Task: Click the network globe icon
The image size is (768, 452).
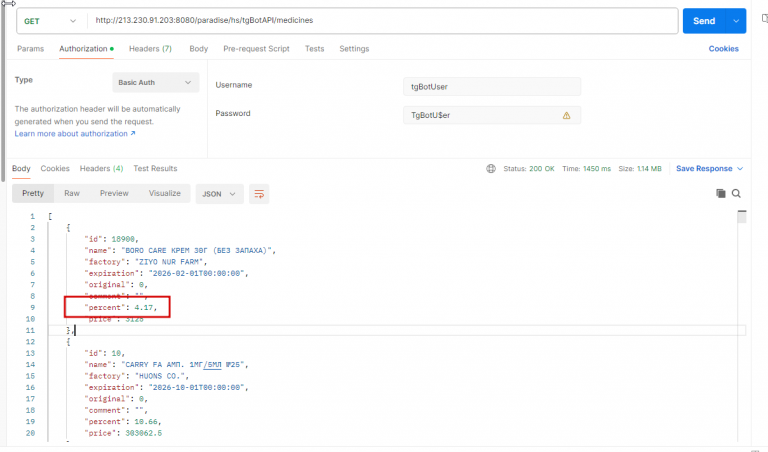Action: pyautogui.click(x=491, y=168)
